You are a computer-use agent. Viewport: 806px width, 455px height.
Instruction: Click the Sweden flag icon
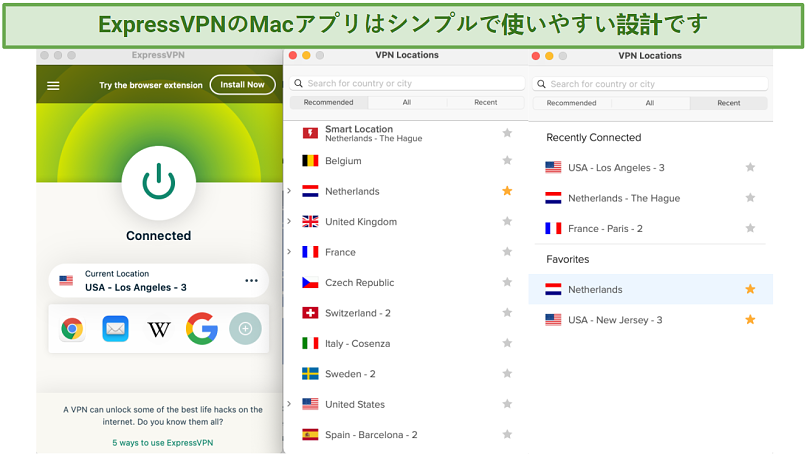point(310,374)
